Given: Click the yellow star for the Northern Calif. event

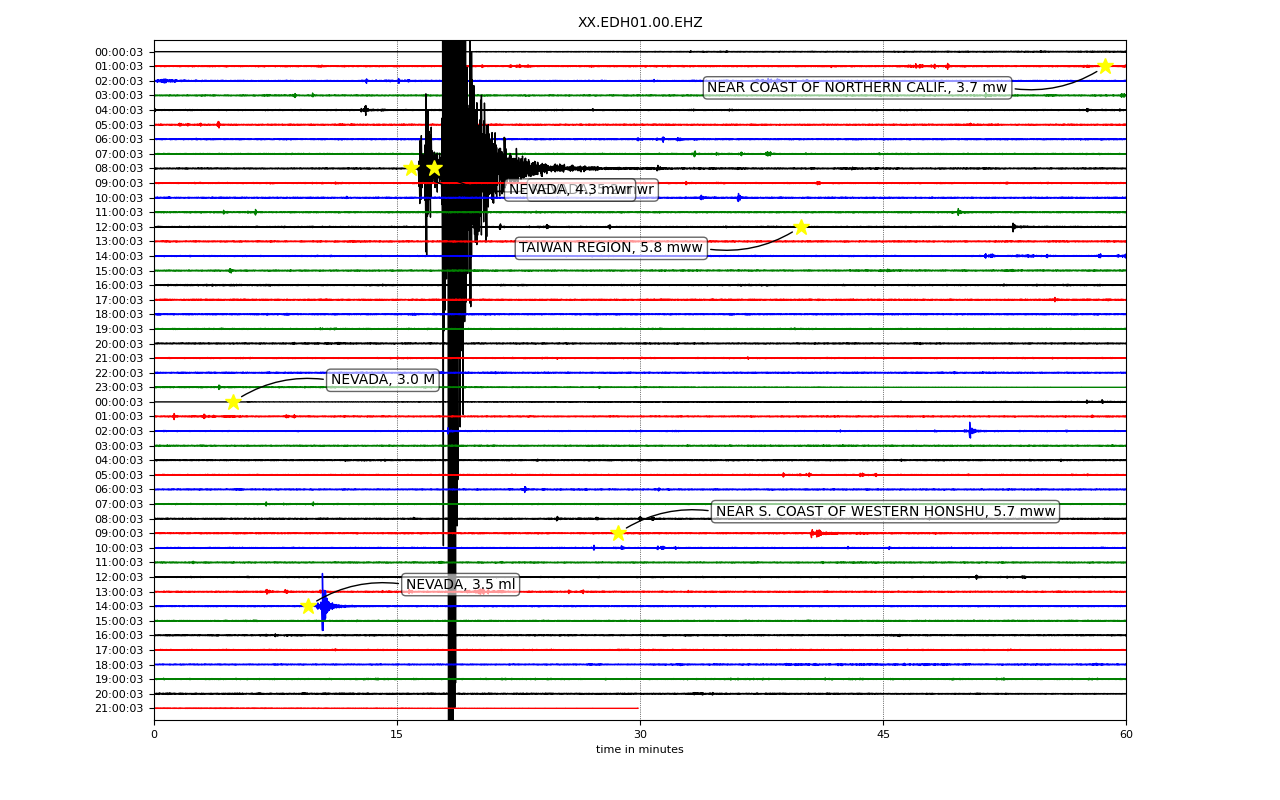Looking at the screenshot, I should click(1105, 66).
